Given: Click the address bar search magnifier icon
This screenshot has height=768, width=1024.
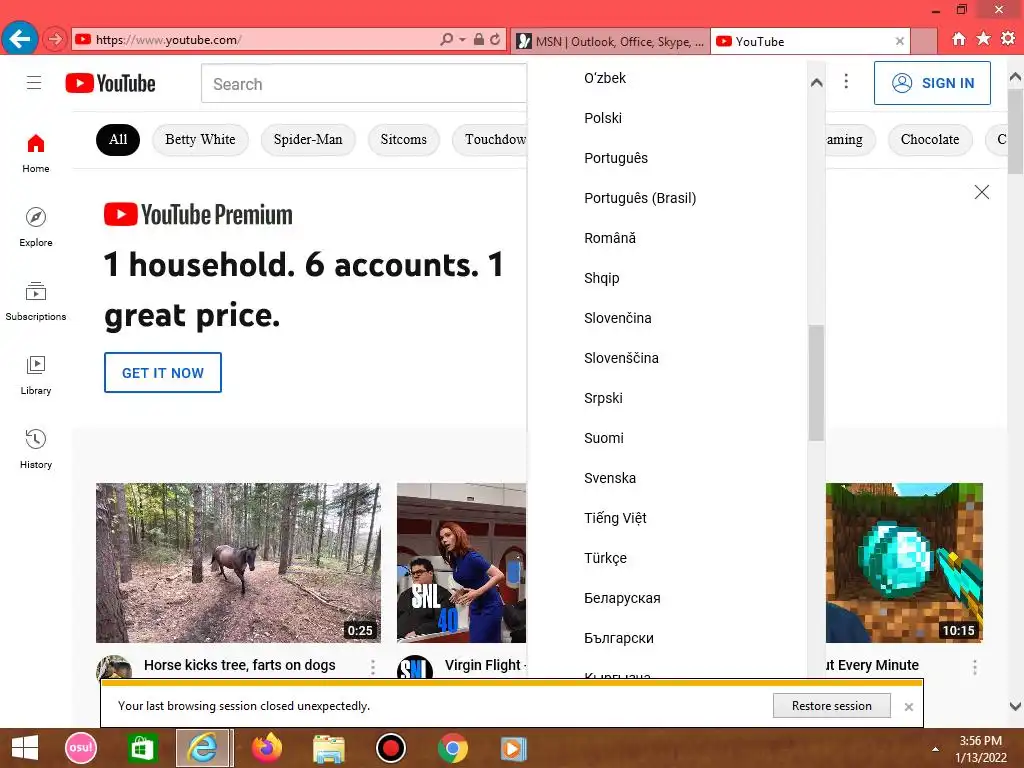Looking at the screenshot, I should 446,40.
